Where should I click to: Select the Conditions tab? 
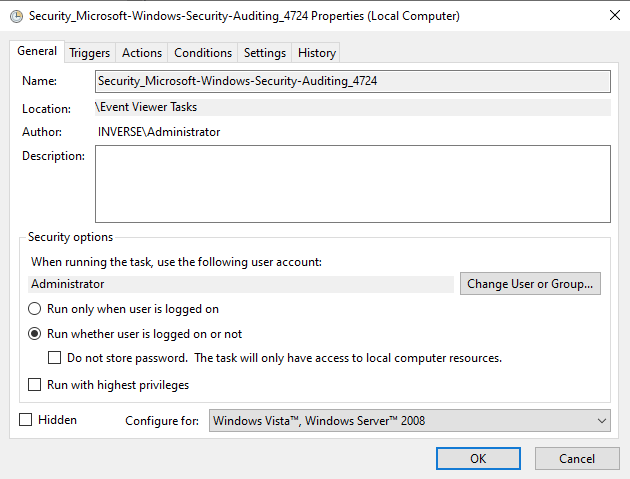pyautogui.click(x=202, y=53)
